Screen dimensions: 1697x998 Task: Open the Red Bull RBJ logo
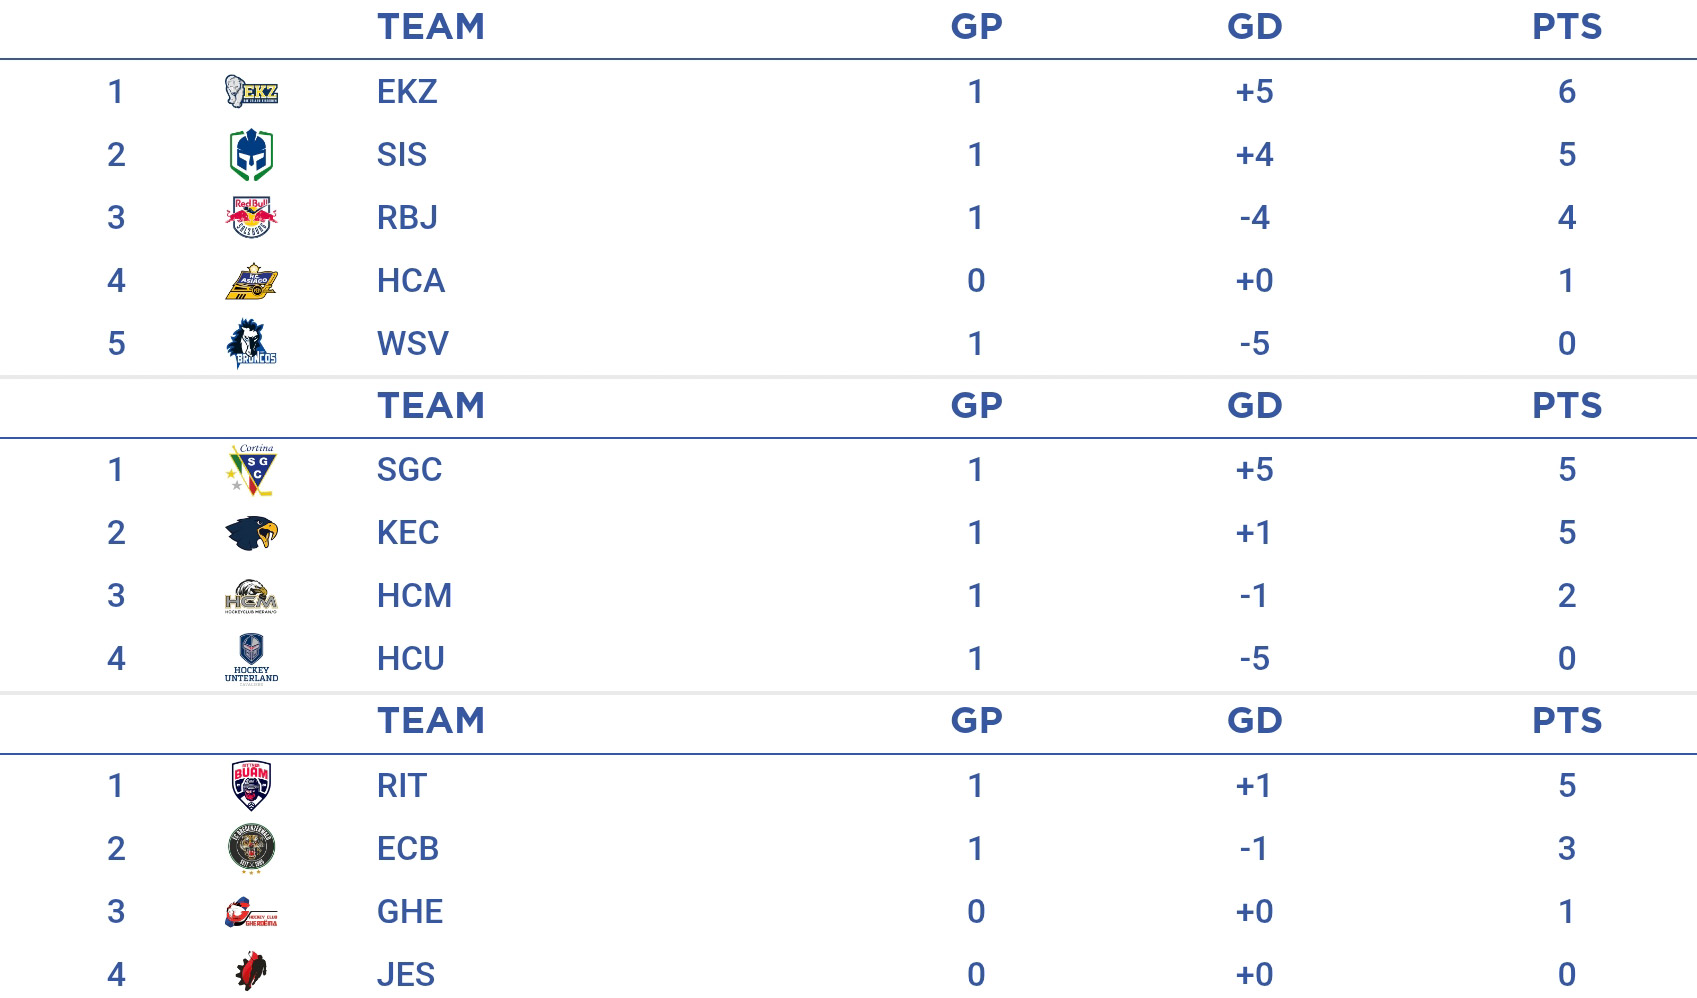point(251,217)
